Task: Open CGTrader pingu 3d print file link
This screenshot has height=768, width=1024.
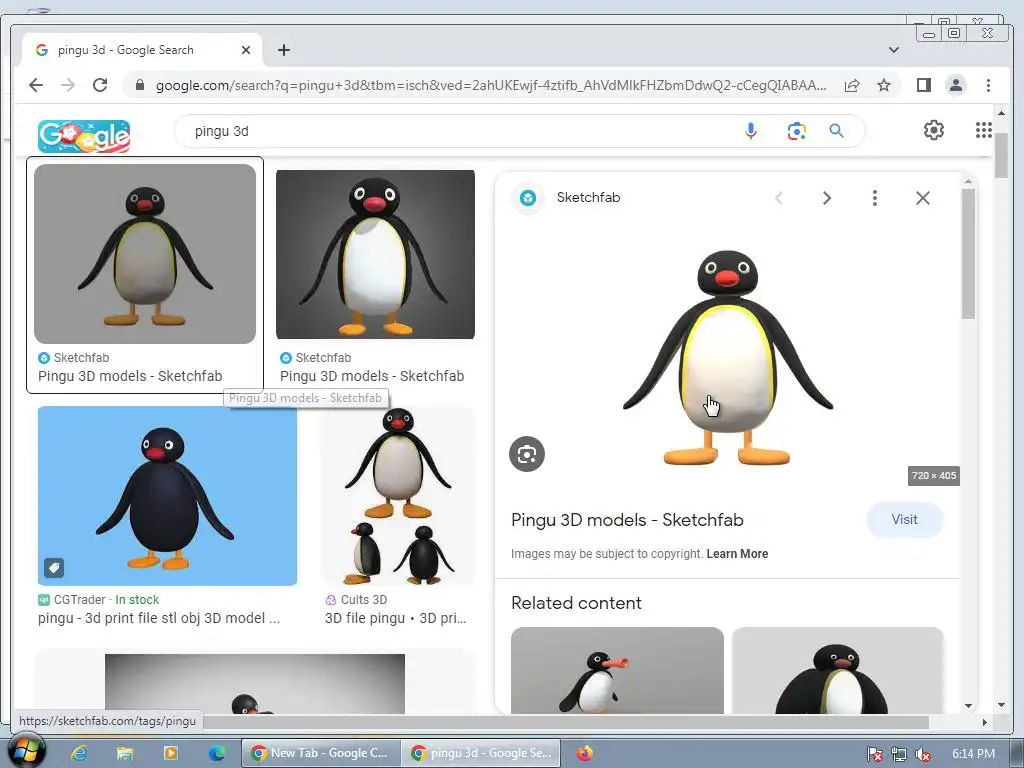Action: pyautogui.click(x=159, y=618)
